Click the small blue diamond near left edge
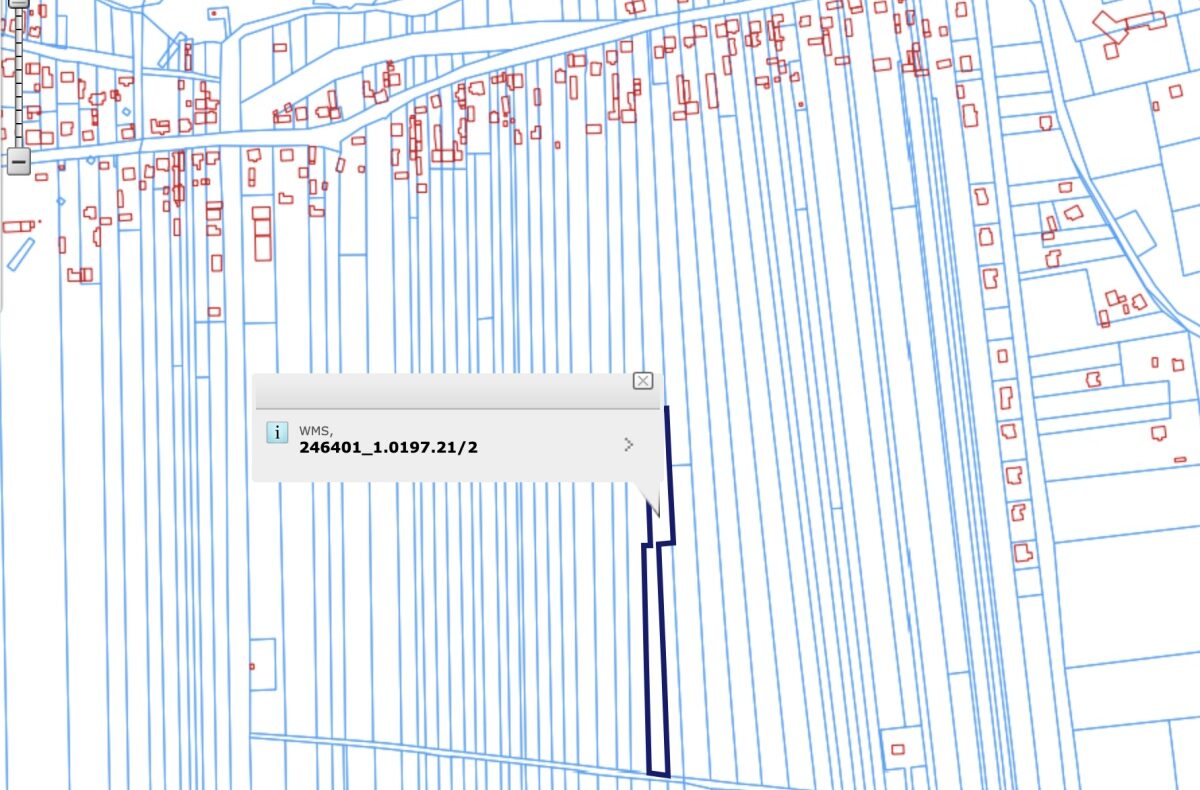This screenshot has height=790, width=1200. [60, 202]
